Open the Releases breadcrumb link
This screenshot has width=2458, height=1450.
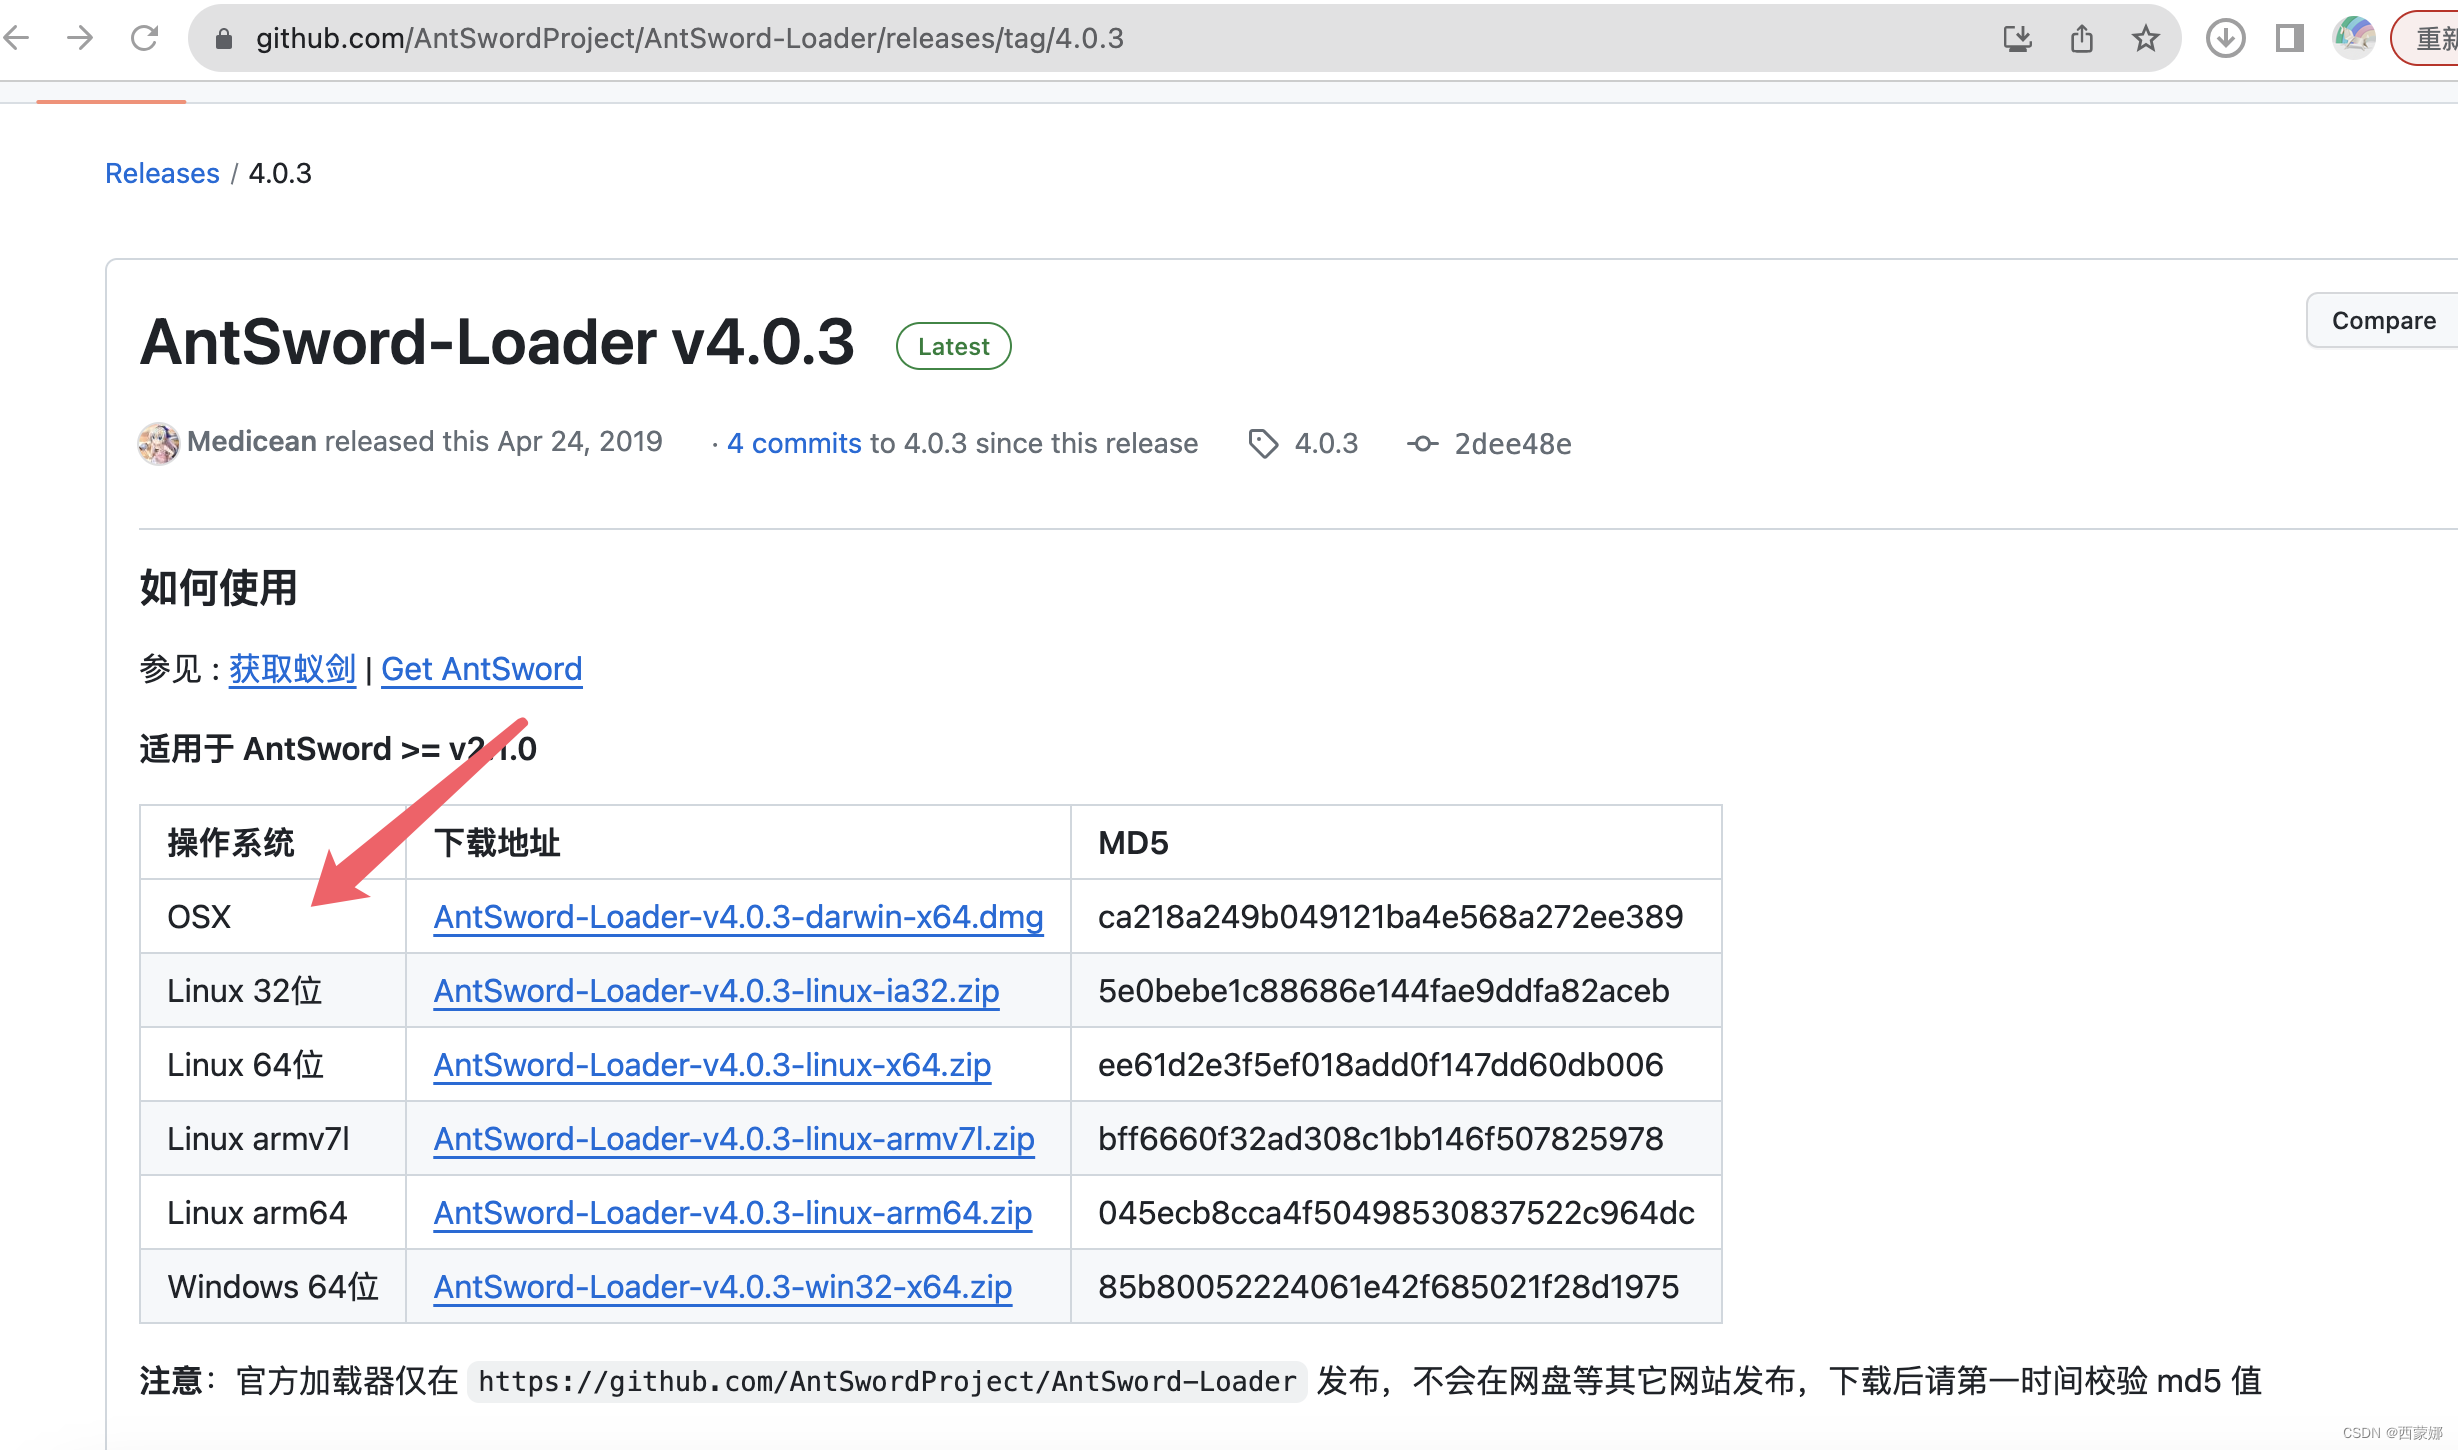(162, 173)
